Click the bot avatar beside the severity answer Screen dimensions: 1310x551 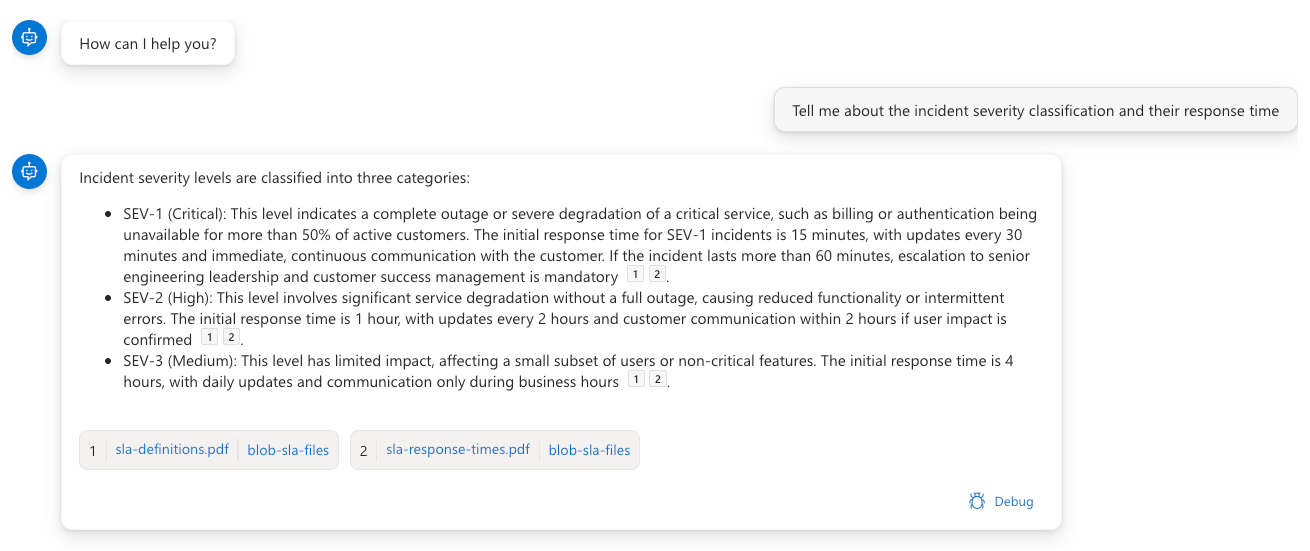(x=29, y=172)
